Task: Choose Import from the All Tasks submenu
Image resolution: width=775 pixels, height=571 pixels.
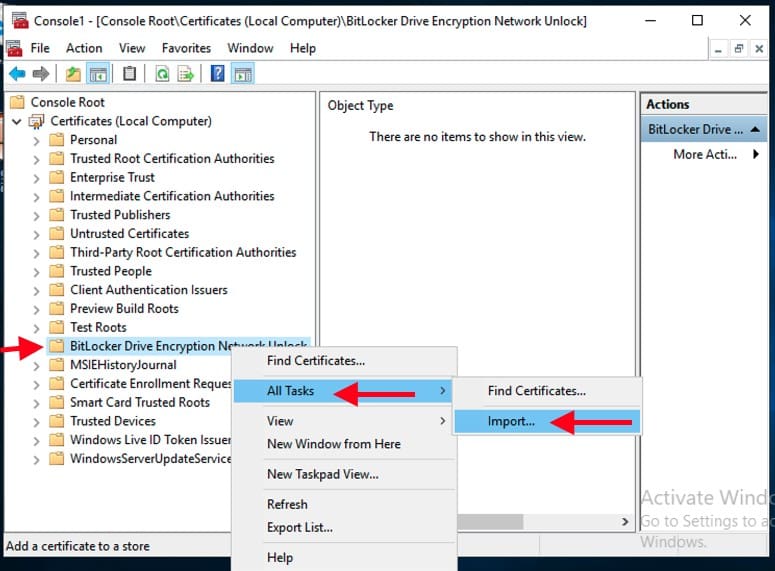Action: click(511, 421)
